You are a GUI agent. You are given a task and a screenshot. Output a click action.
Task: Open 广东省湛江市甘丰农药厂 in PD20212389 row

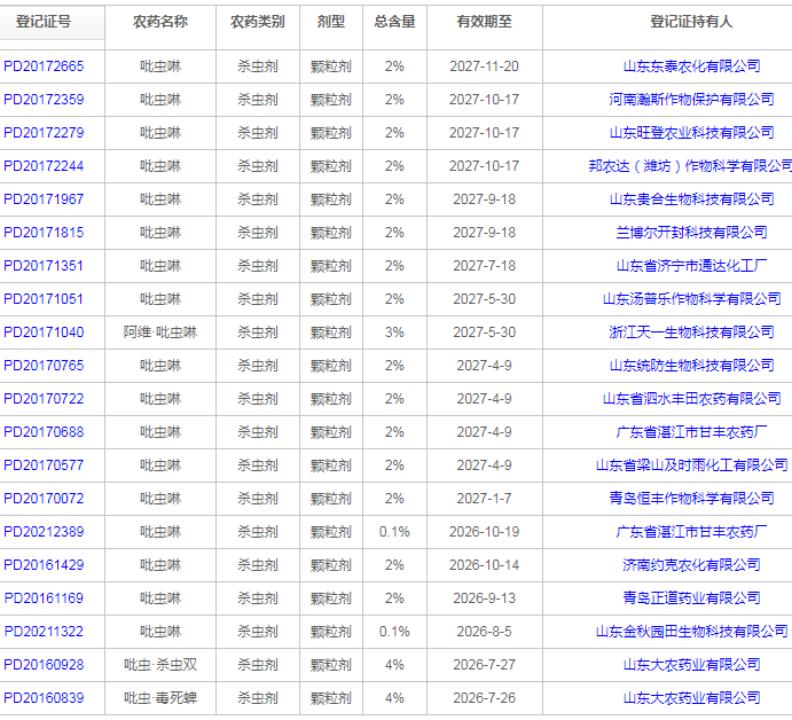pos(691,532)
